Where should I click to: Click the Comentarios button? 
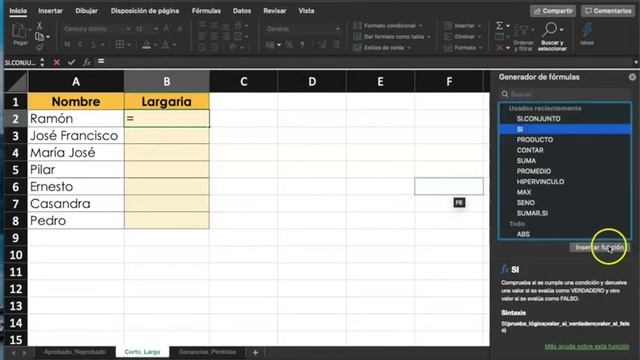[x=608, y=11]
